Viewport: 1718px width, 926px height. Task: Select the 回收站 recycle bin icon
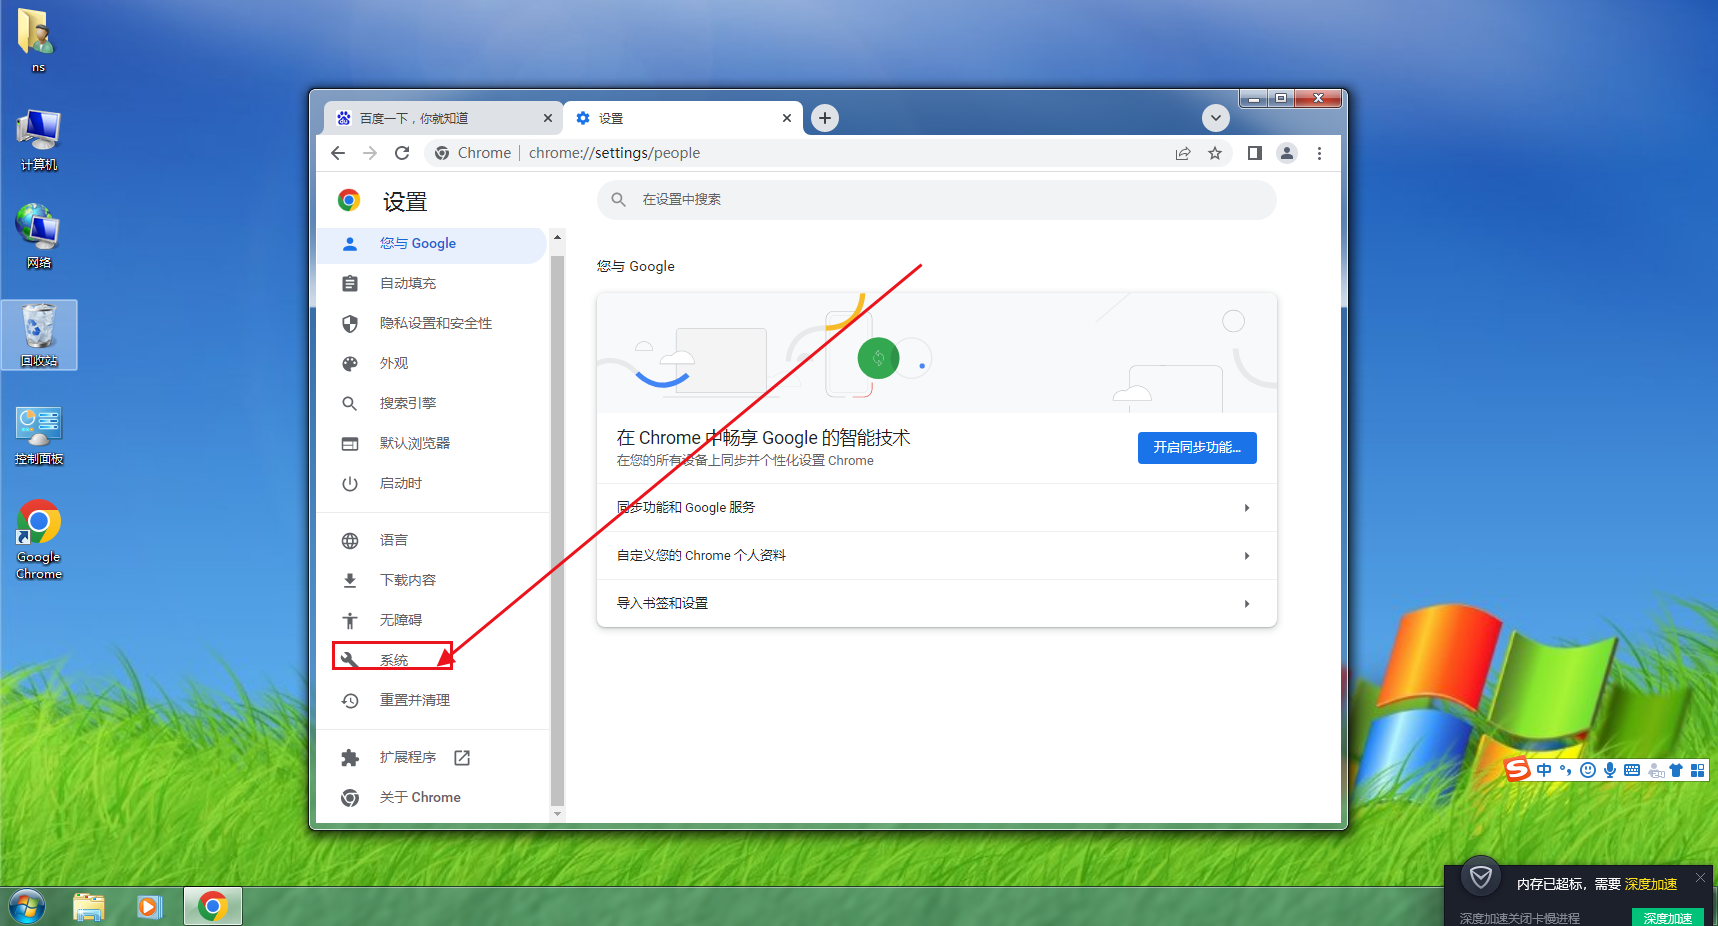[39, 335]
